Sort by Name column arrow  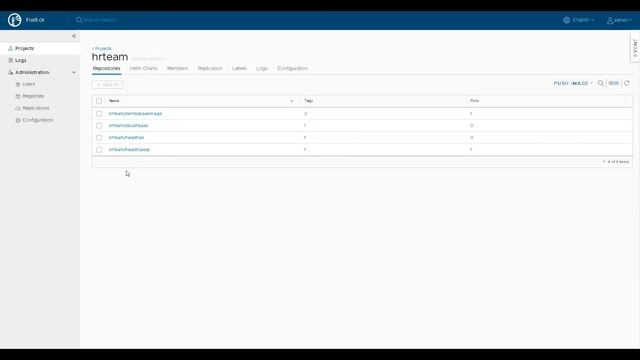[x=291, y=101]
